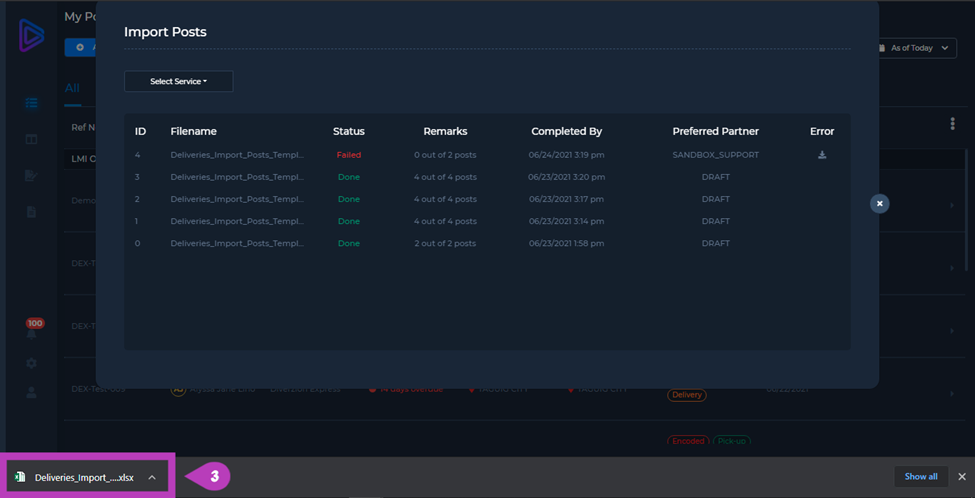This screenshot has height=498, width=975.
Task: Click the Excel file icon in downloads bar
Action: click(20, 477)
